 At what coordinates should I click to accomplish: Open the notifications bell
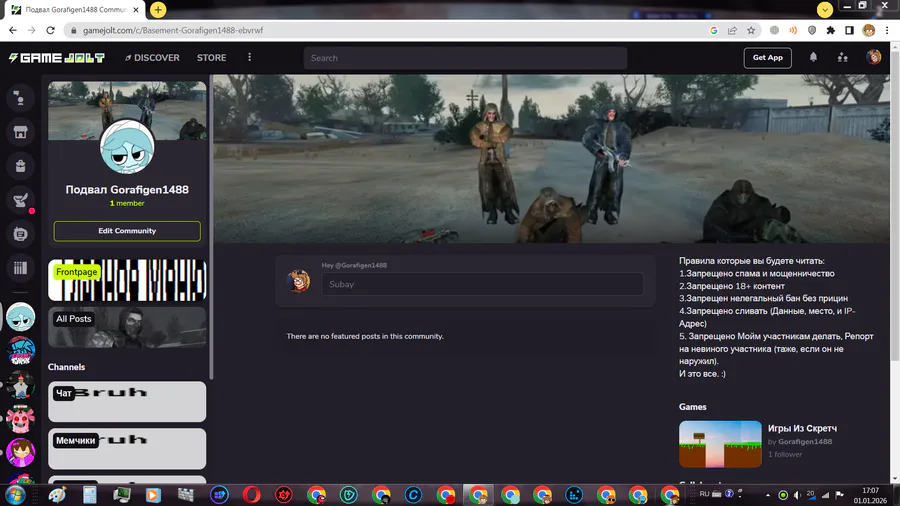click(x=813, y=57)
